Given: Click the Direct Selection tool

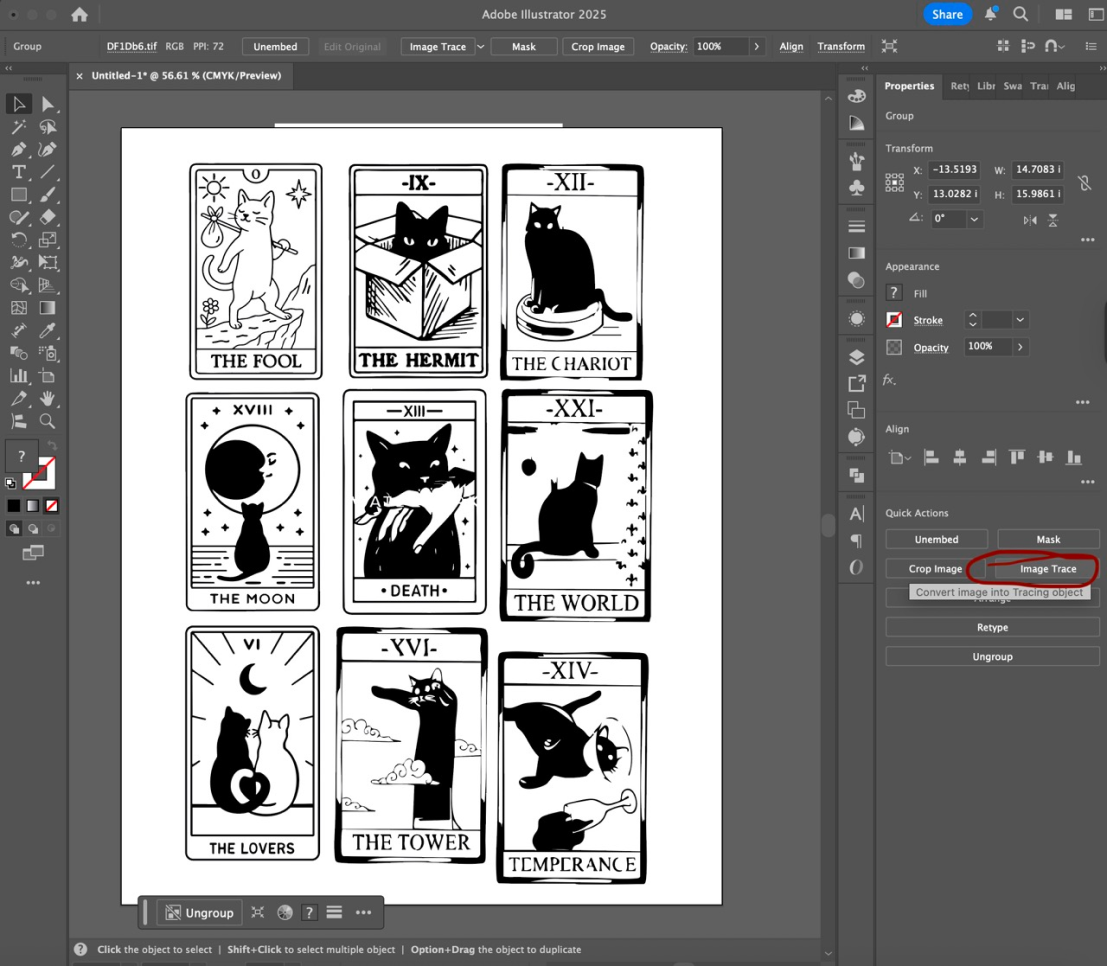Looking at the screenshot, I should click(x=47, y=104).
